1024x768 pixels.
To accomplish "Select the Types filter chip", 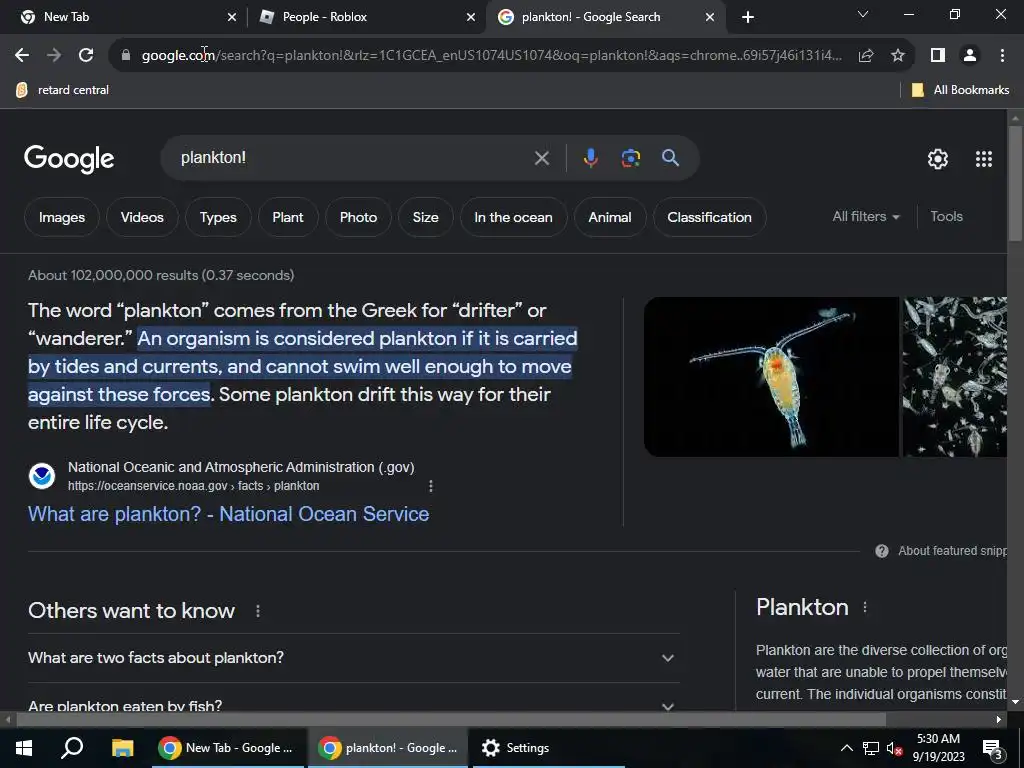I will tap(218, 217).
